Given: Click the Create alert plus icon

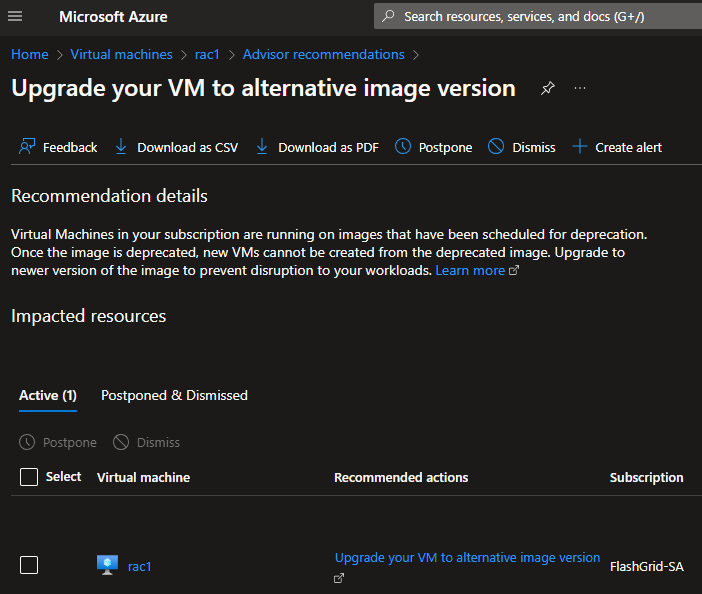Looking at the screenshot, I should 580,147.
